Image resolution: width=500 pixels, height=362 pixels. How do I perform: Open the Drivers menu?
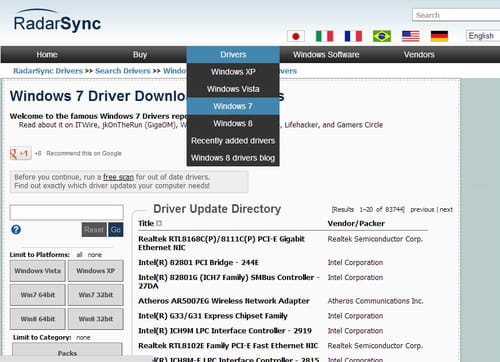coord(233,55)
